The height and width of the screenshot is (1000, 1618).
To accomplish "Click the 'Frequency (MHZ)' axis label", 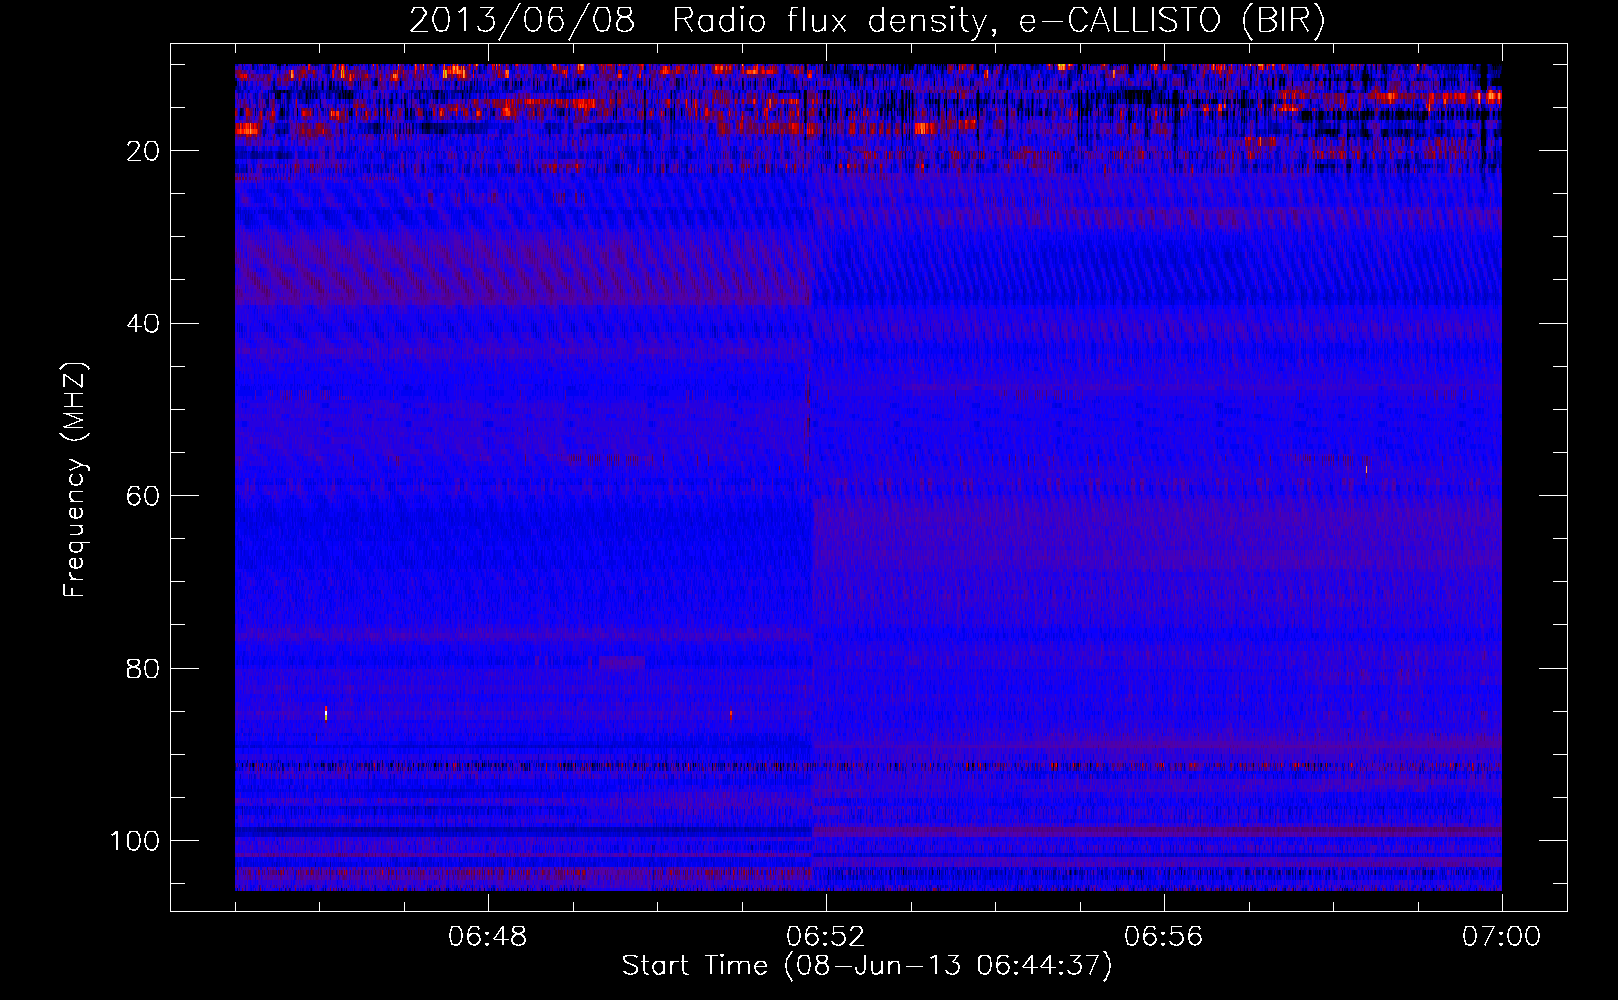I will tap(75, 479).
